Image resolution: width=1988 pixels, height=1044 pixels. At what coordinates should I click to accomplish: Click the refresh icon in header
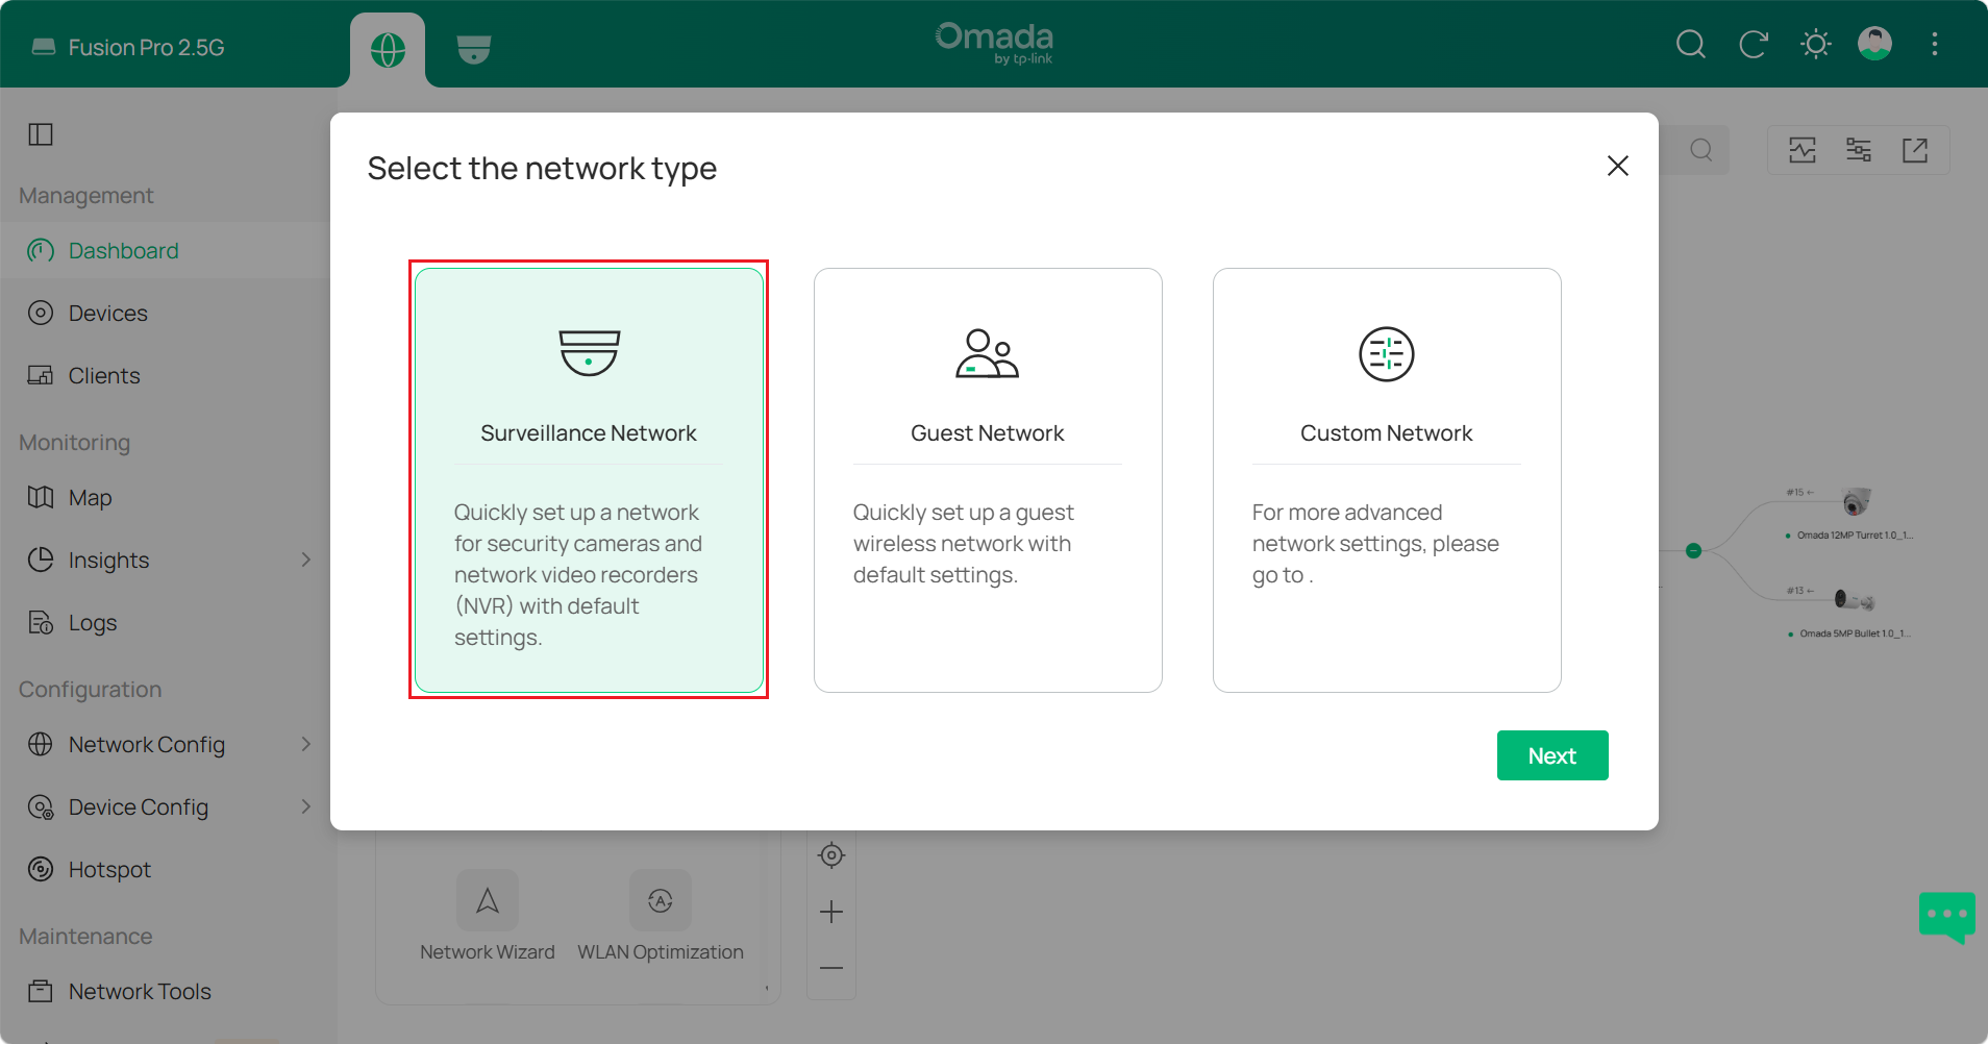(x=1753, y=45)
